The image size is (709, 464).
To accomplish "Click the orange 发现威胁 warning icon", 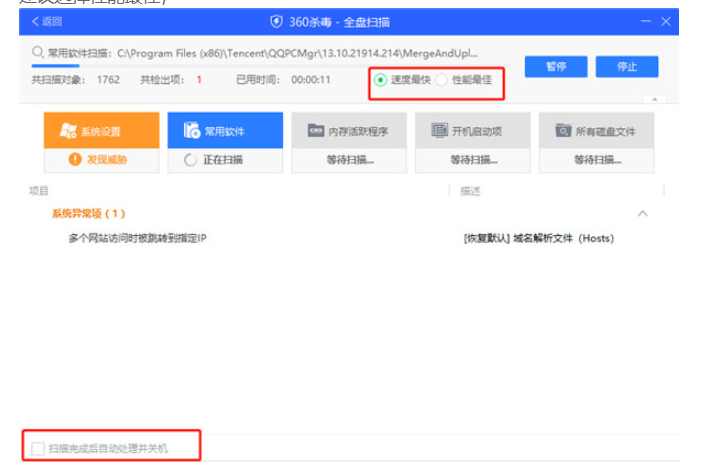I will pyautogui.click(x=74, y=159).
